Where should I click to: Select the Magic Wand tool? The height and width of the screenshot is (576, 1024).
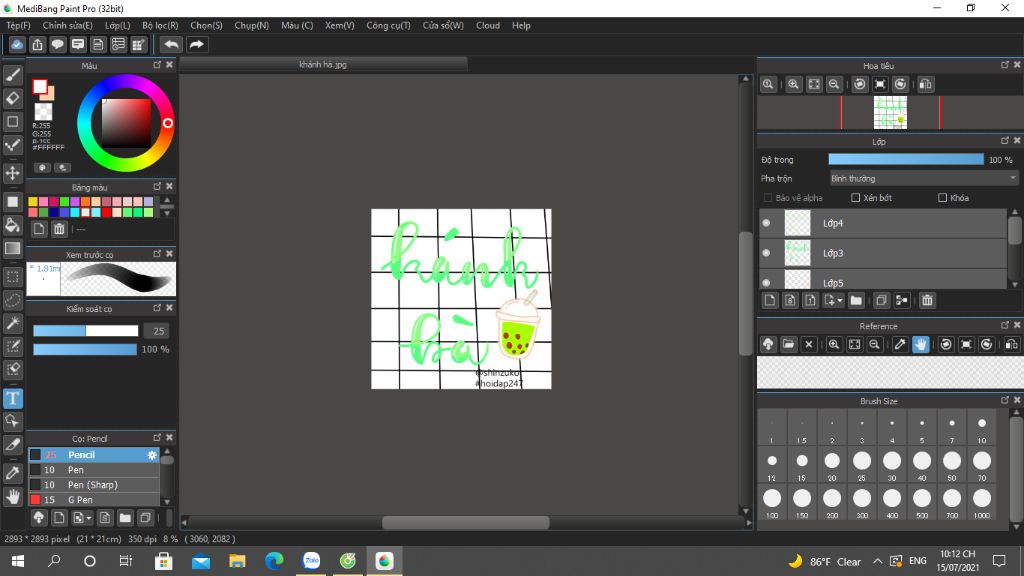click(12, 323)
